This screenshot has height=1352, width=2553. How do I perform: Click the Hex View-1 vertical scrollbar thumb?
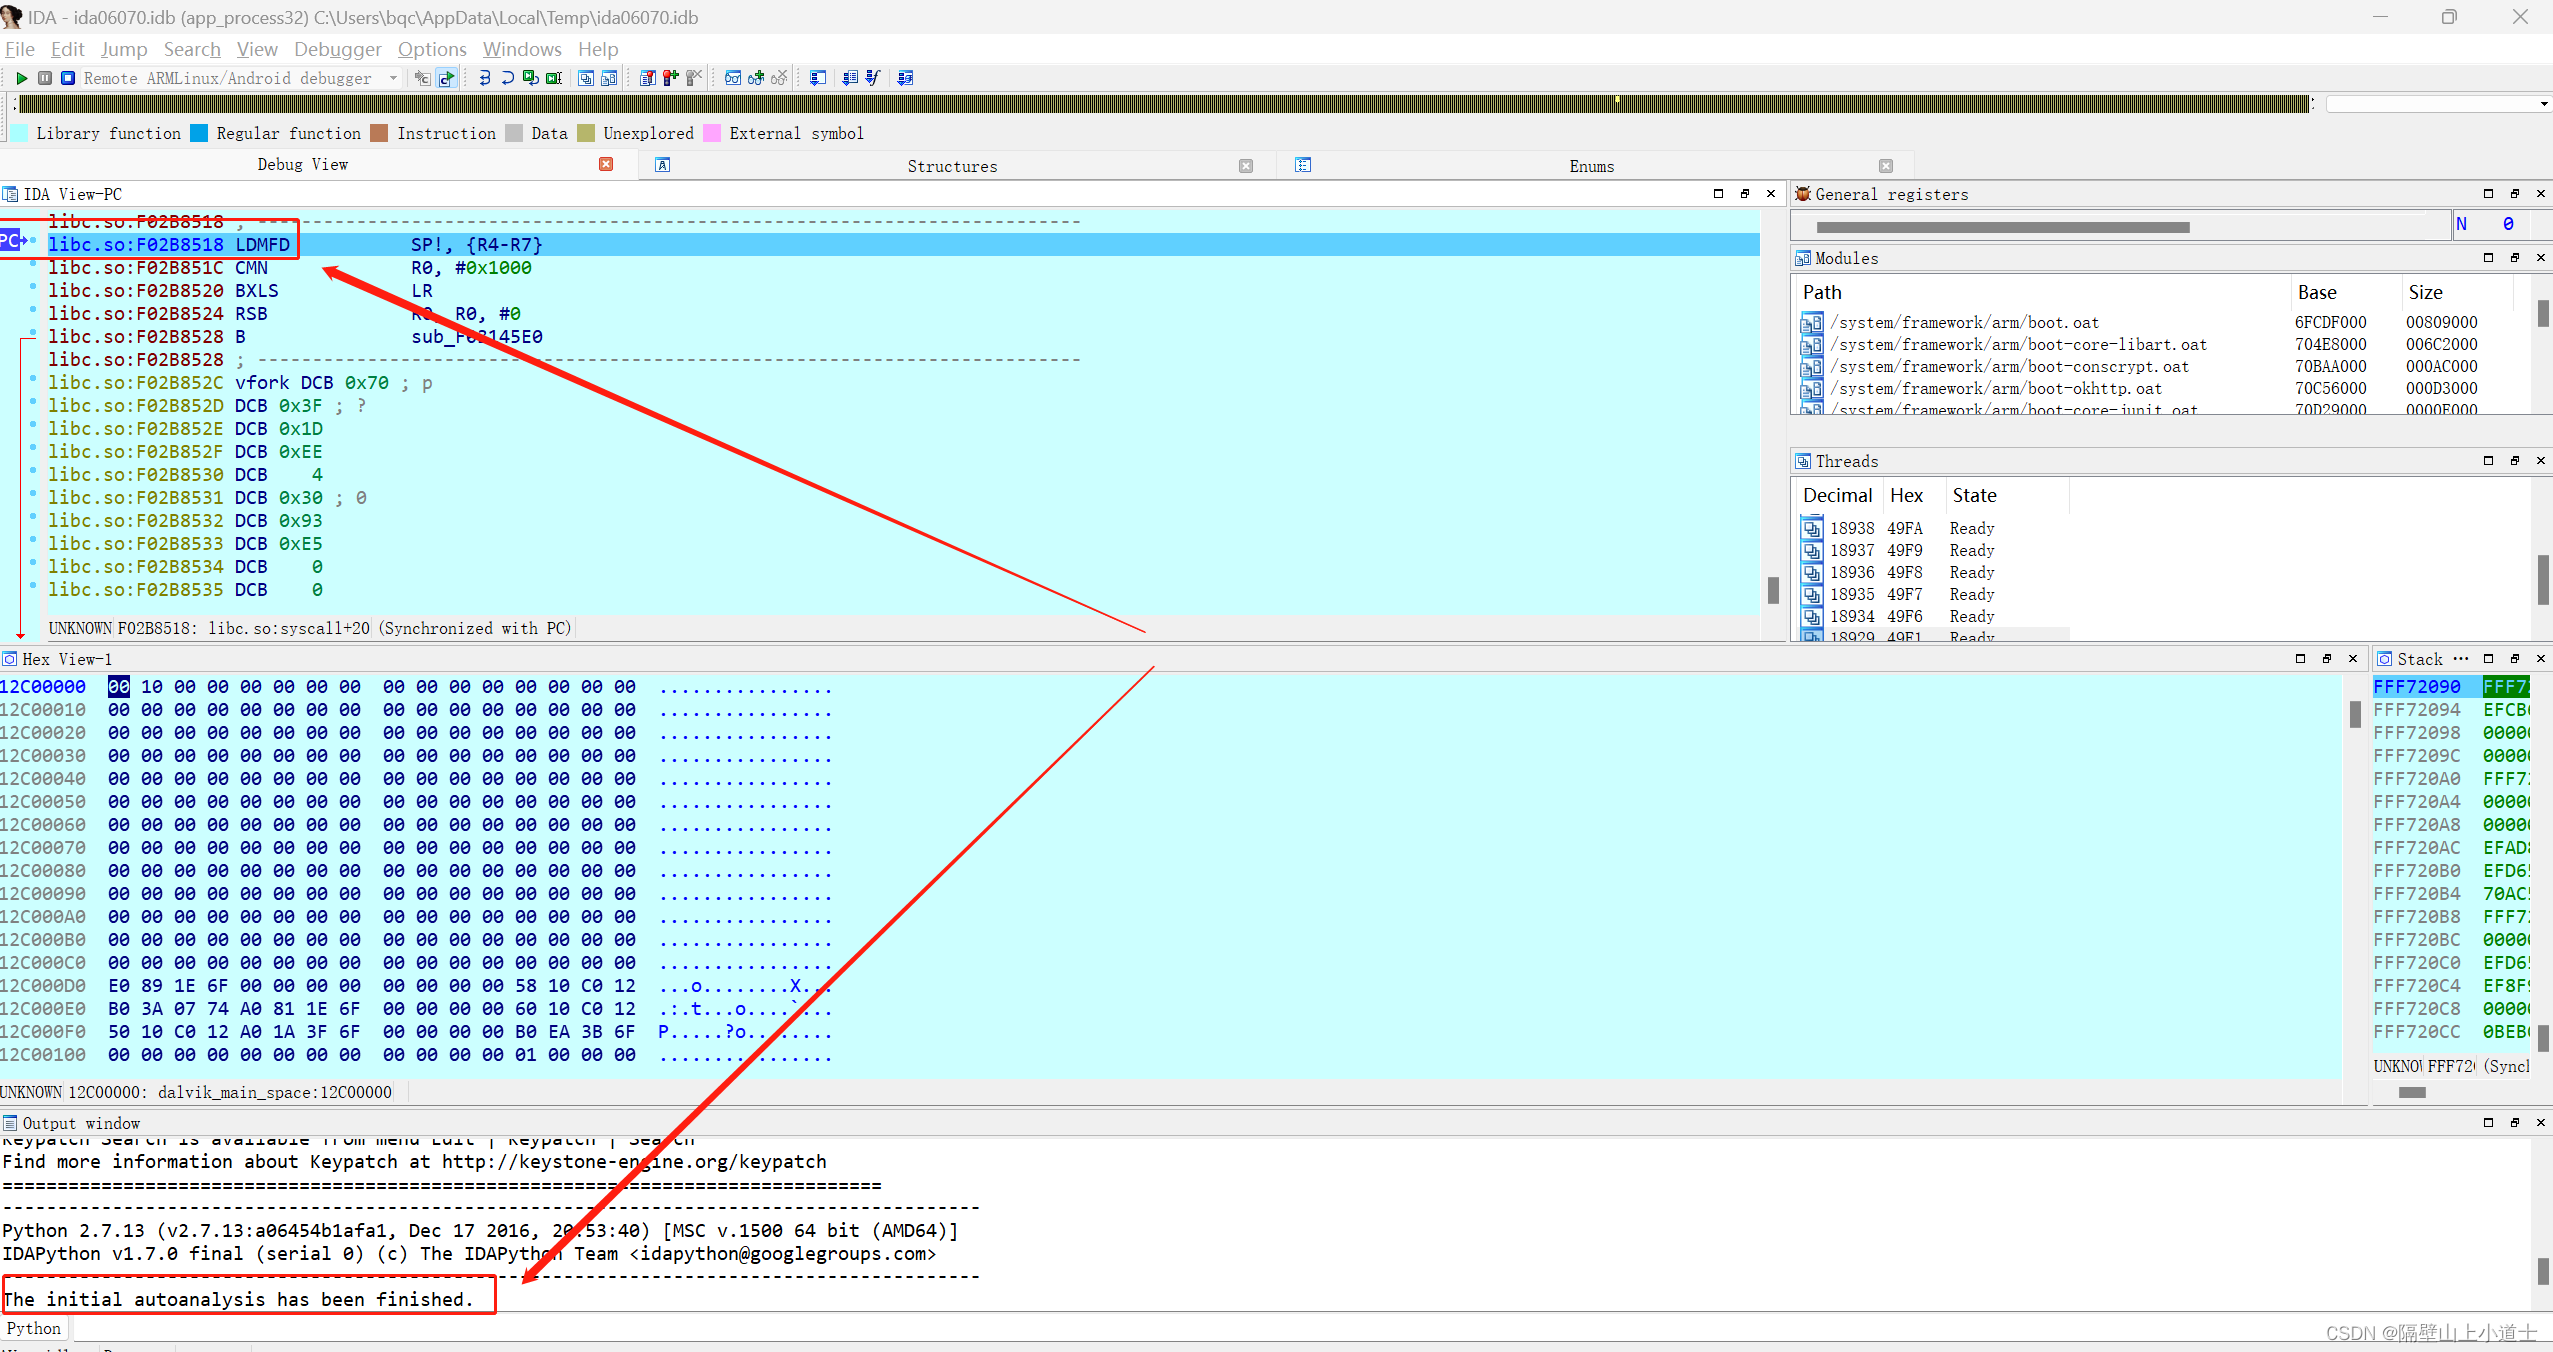point(2355,713)
